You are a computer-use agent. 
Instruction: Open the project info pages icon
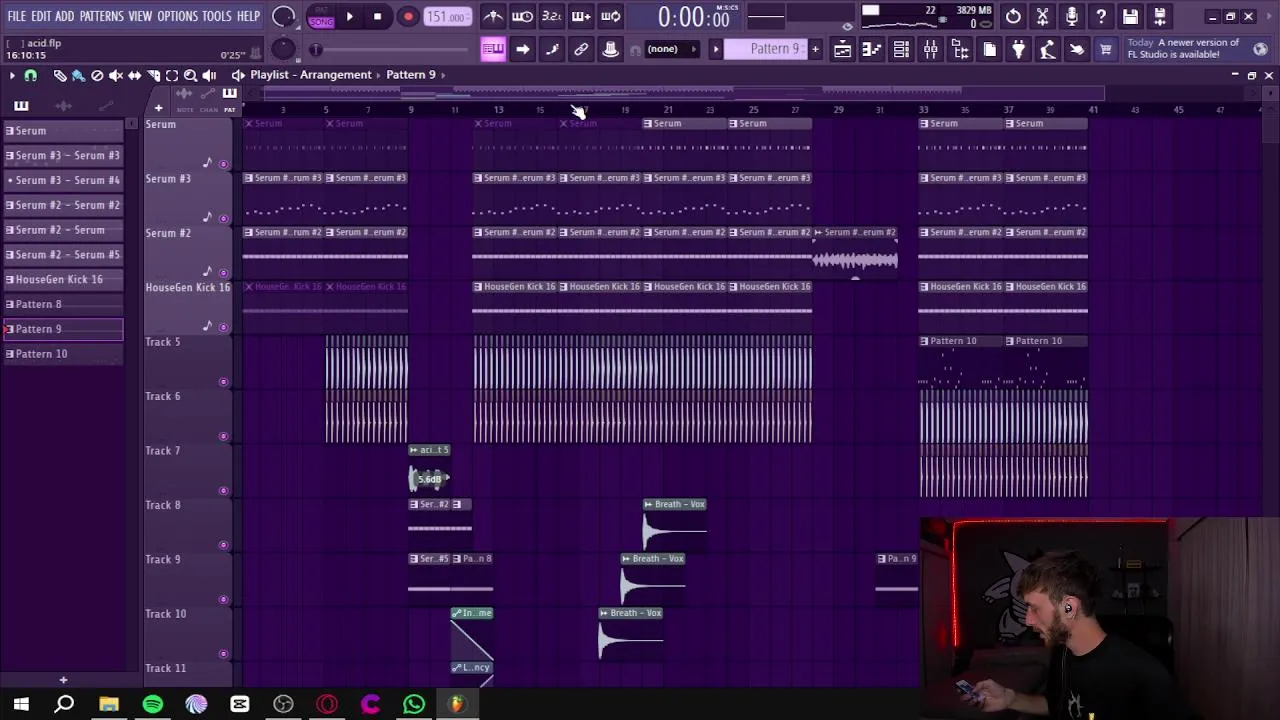click(989, 50)
